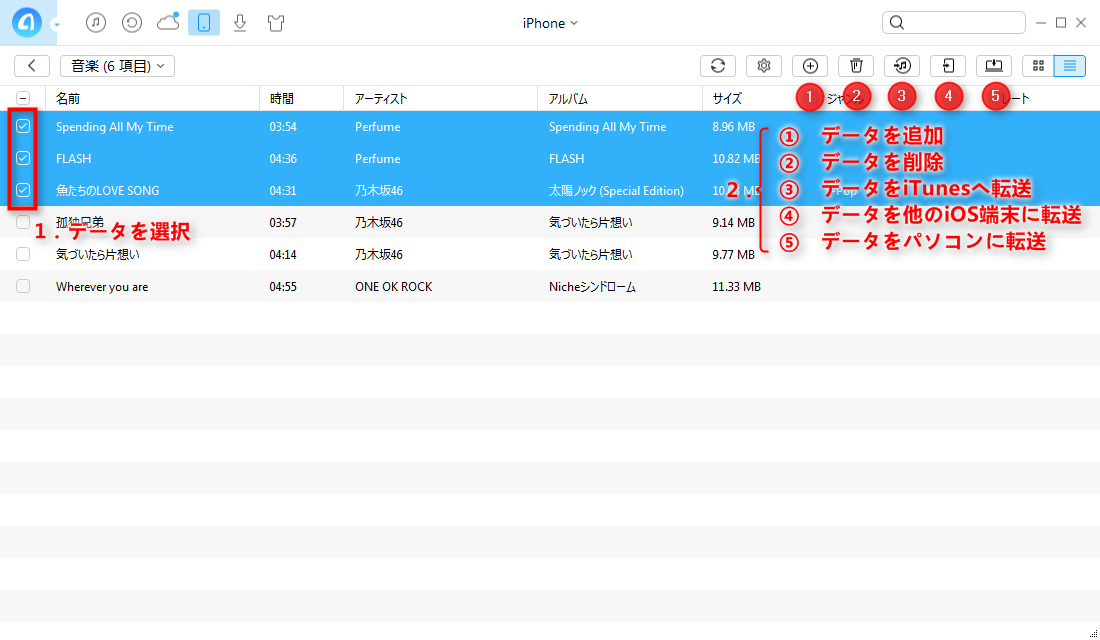
Task: Expand the iPhone device dropdown
Action: coord(550,23)
